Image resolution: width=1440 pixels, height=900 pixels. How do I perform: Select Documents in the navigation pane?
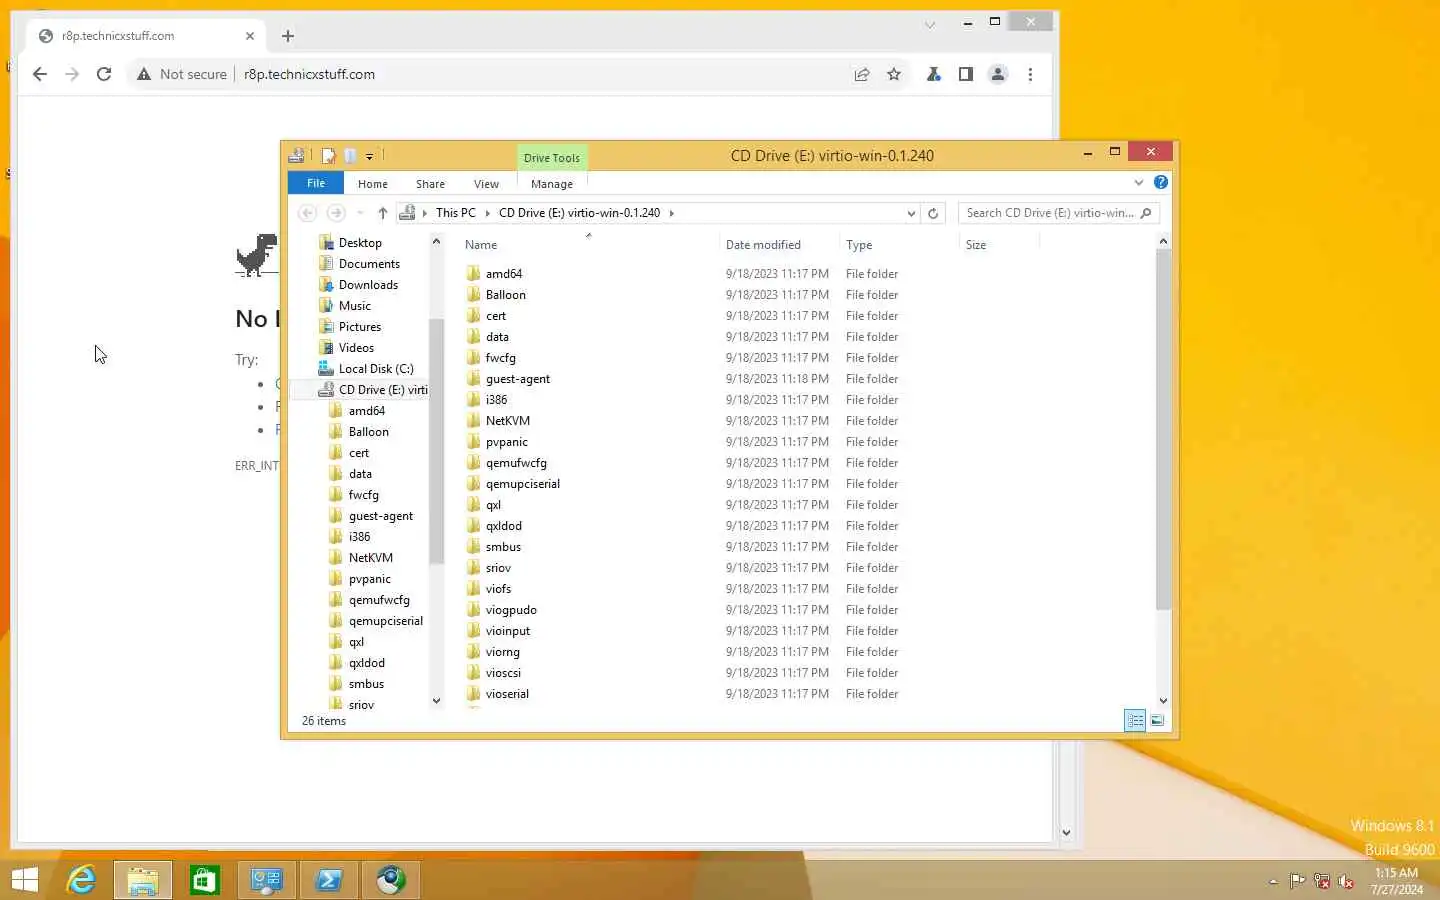pyautogui.click(x=369, y=264)
